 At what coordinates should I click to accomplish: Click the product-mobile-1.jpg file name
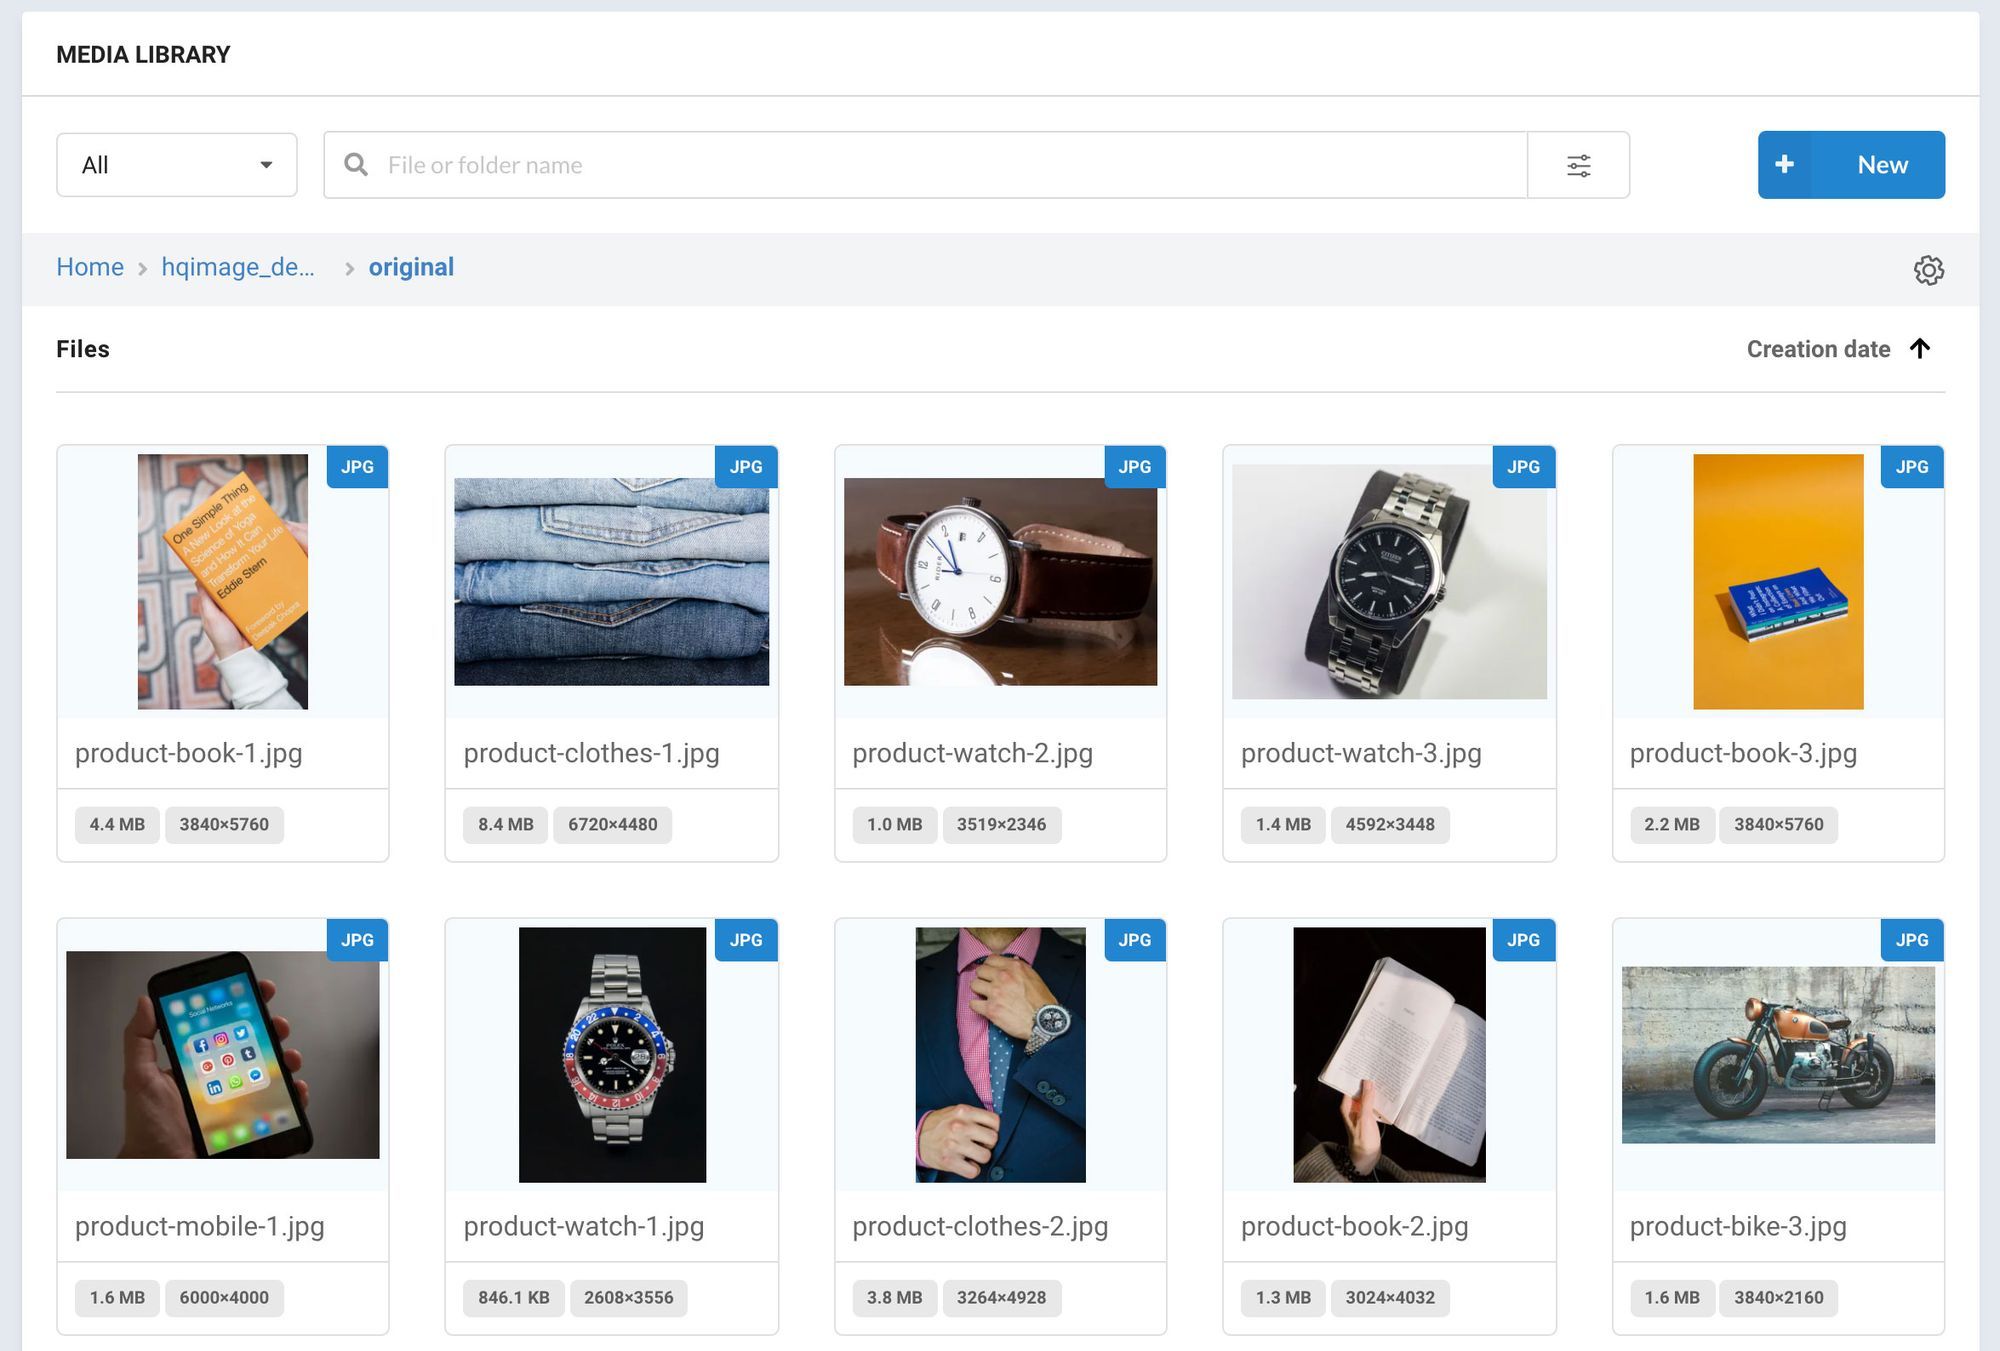click(x=200, y=1226)
